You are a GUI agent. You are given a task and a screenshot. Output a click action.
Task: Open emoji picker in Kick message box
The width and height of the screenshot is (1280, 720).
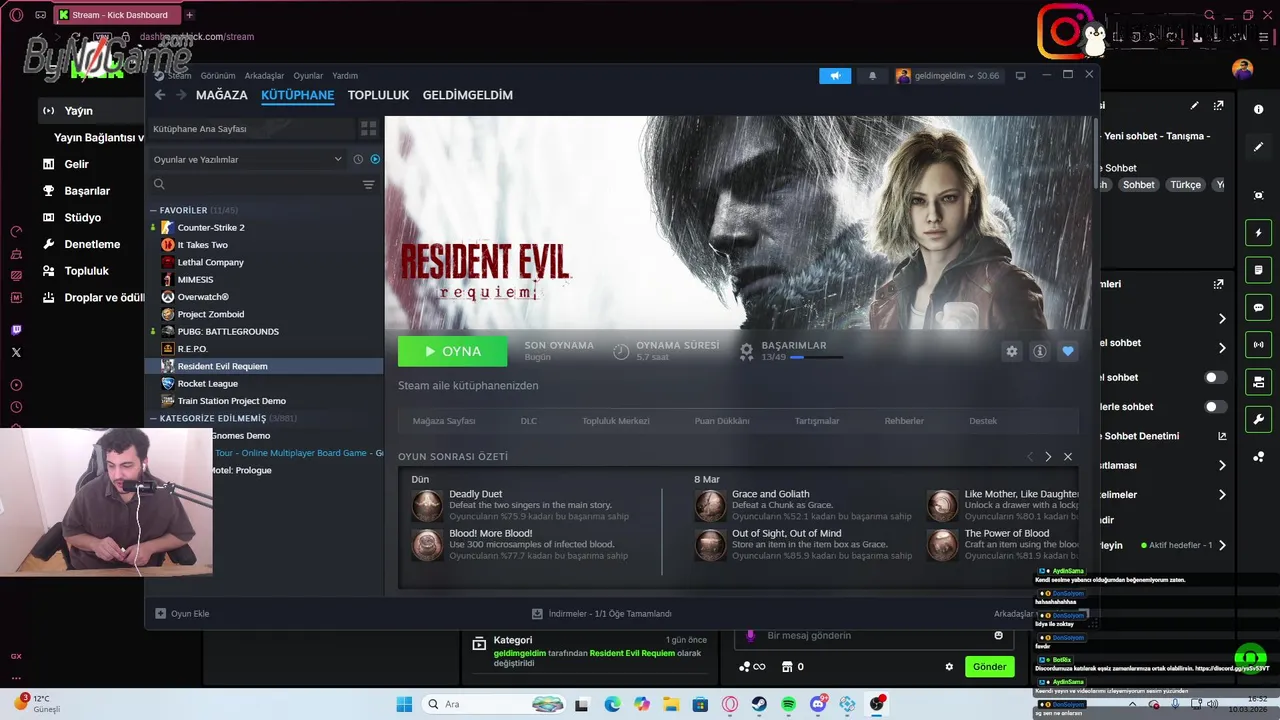(x=998, y=635)
